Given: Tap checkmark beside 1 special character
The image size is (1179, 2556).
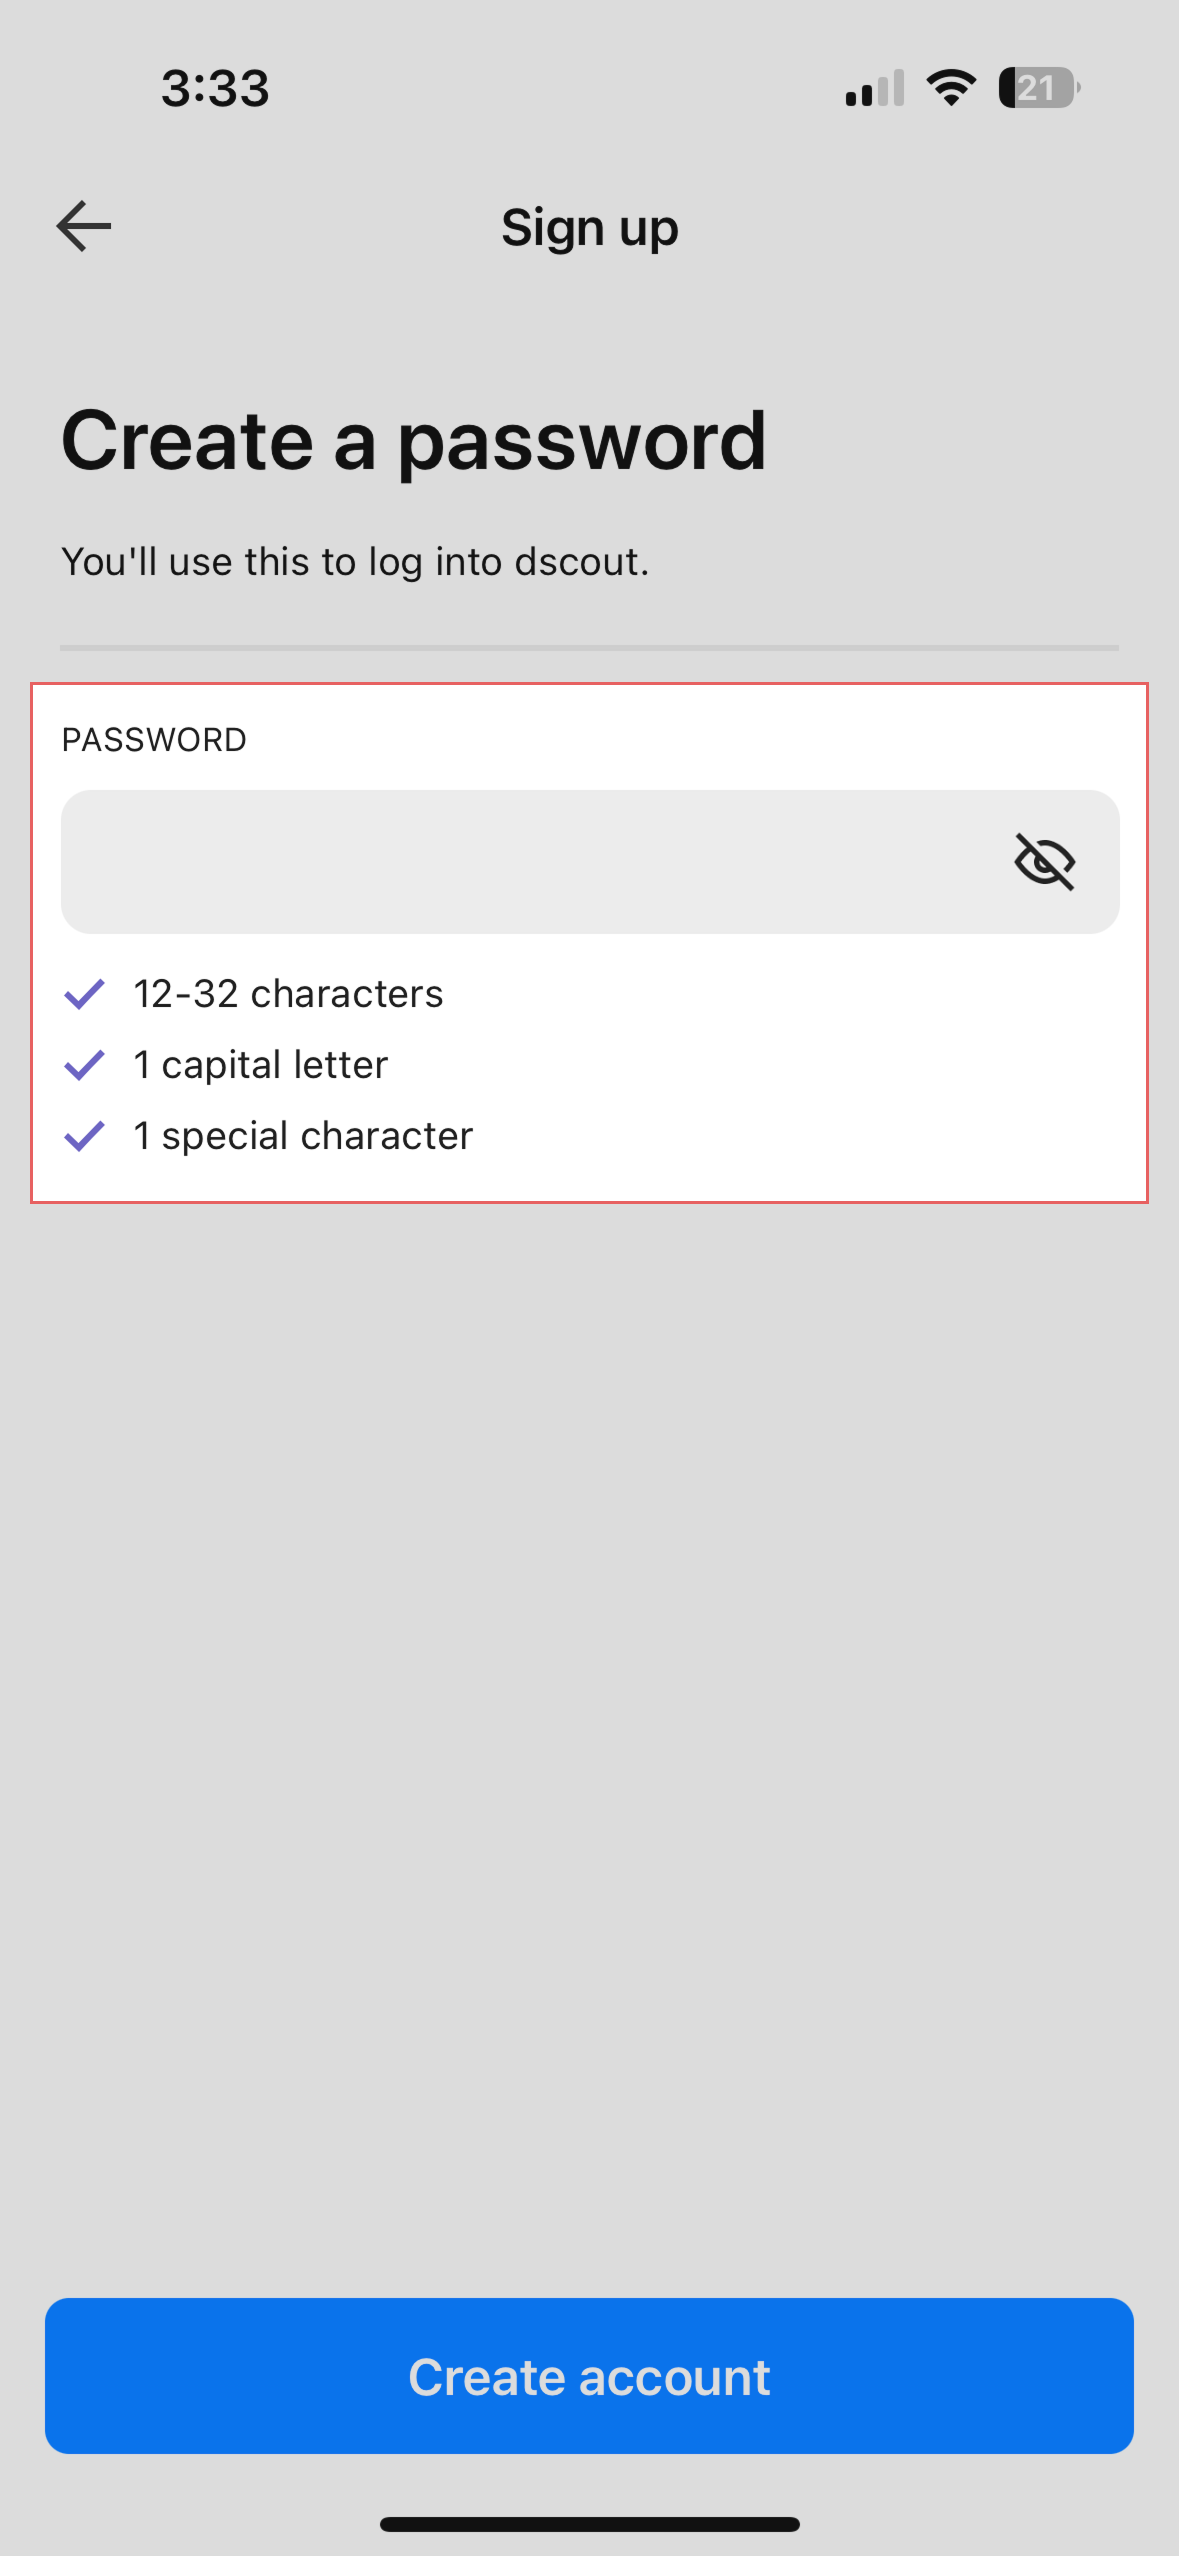Looking at the screenshot, I should [x=84, y=1136].
